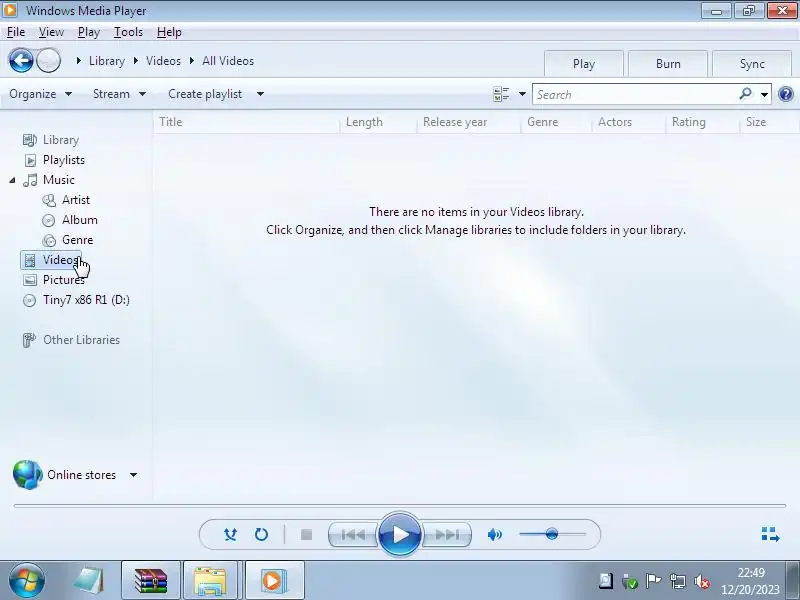Click the Next track button
This screenshot has height=600, width=800.
tap(447, 535)
